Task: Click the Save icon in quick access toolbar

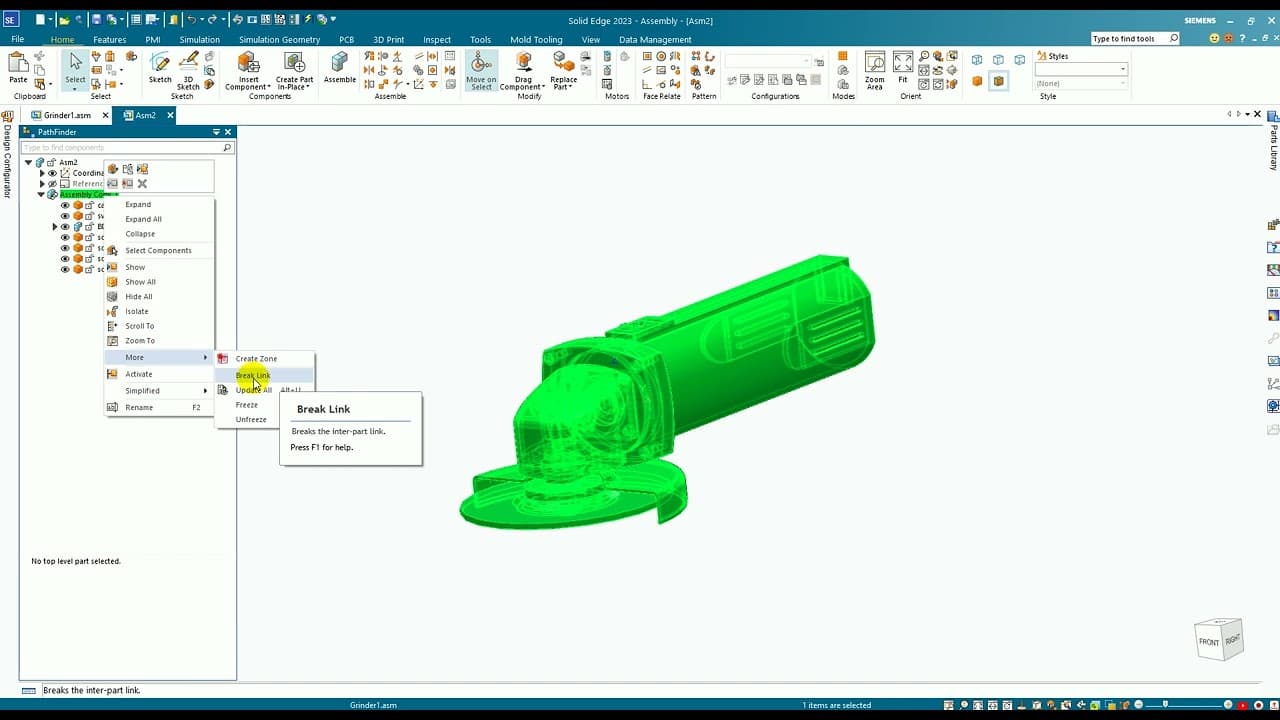Action: 96,19
